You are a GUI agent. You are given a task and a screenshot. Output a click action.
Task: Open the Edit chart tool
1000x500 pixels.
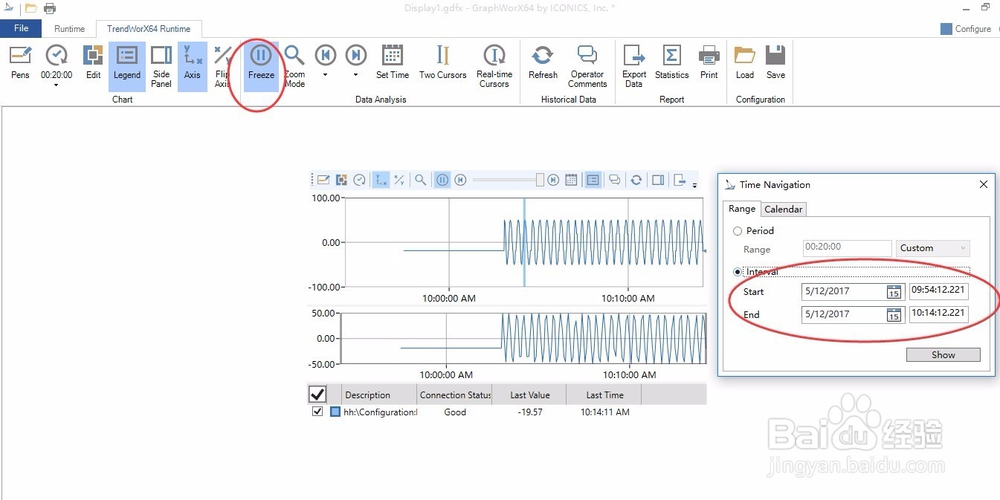[93, 62]
